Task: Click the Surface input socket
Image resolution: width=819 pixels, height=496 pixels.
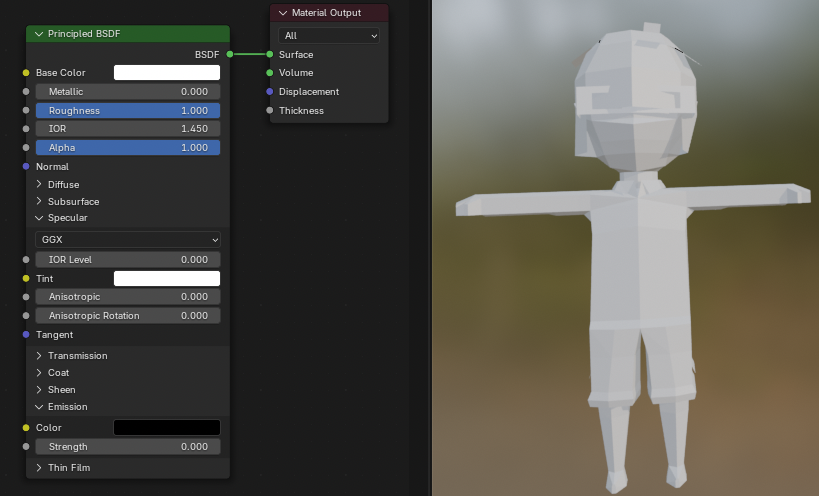Action: click(270, 54)
